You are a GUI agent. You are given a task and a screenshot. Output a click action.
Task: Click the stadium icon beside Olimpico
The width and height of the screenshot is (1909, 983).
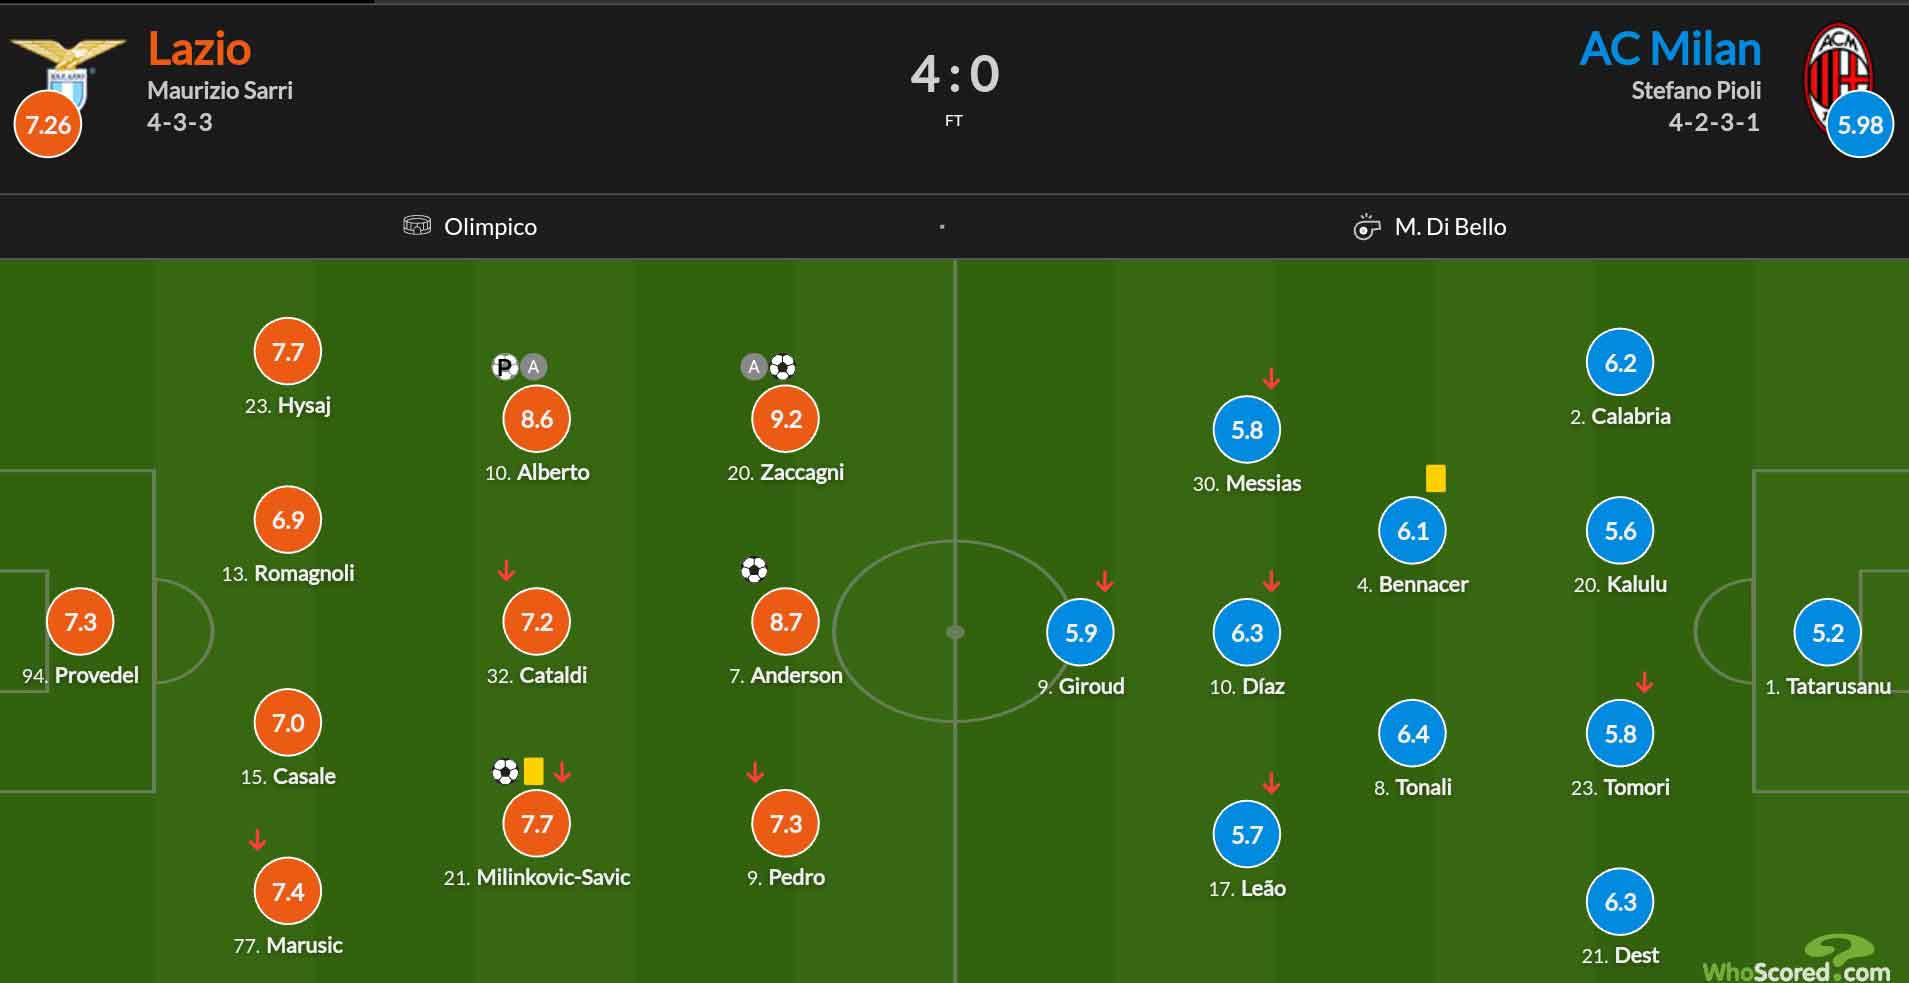coord(417,226)
